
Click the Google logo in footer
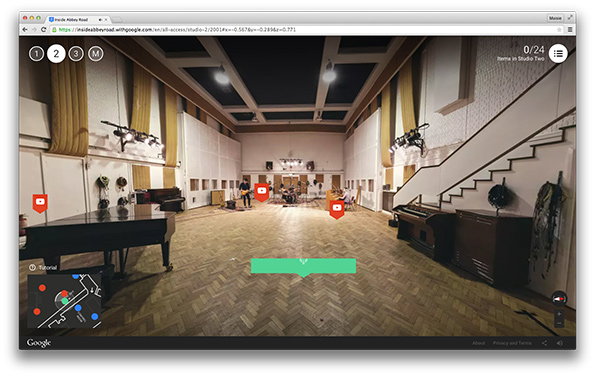[x=39, y=343]
